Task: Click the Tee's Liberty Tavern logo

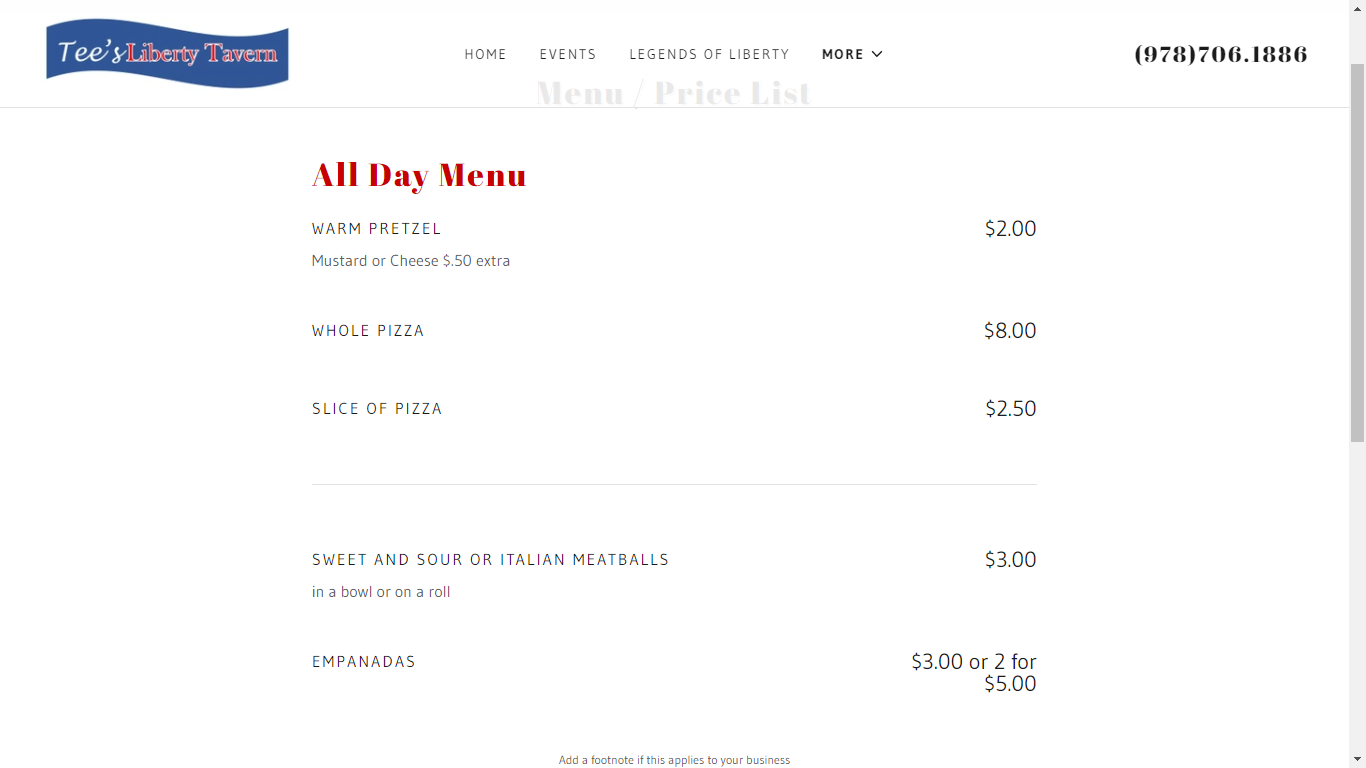Action: pyautogui.click(x=167, y=54)
